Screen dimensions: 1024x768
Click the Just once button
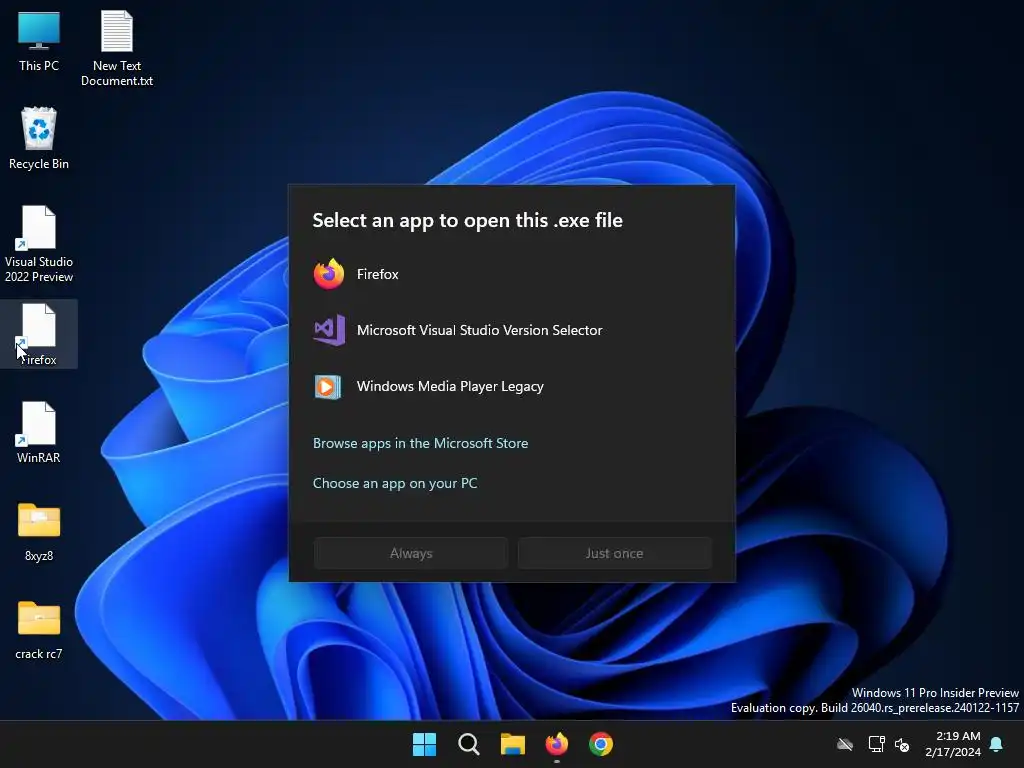[615, 553]
